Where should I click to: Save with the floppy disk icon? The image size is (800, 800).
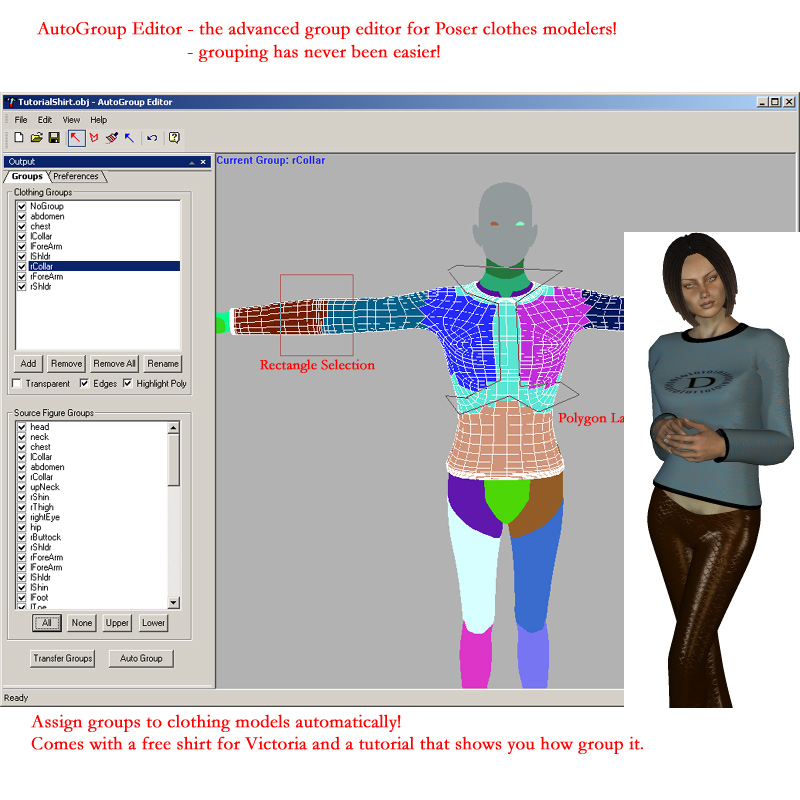54,138
